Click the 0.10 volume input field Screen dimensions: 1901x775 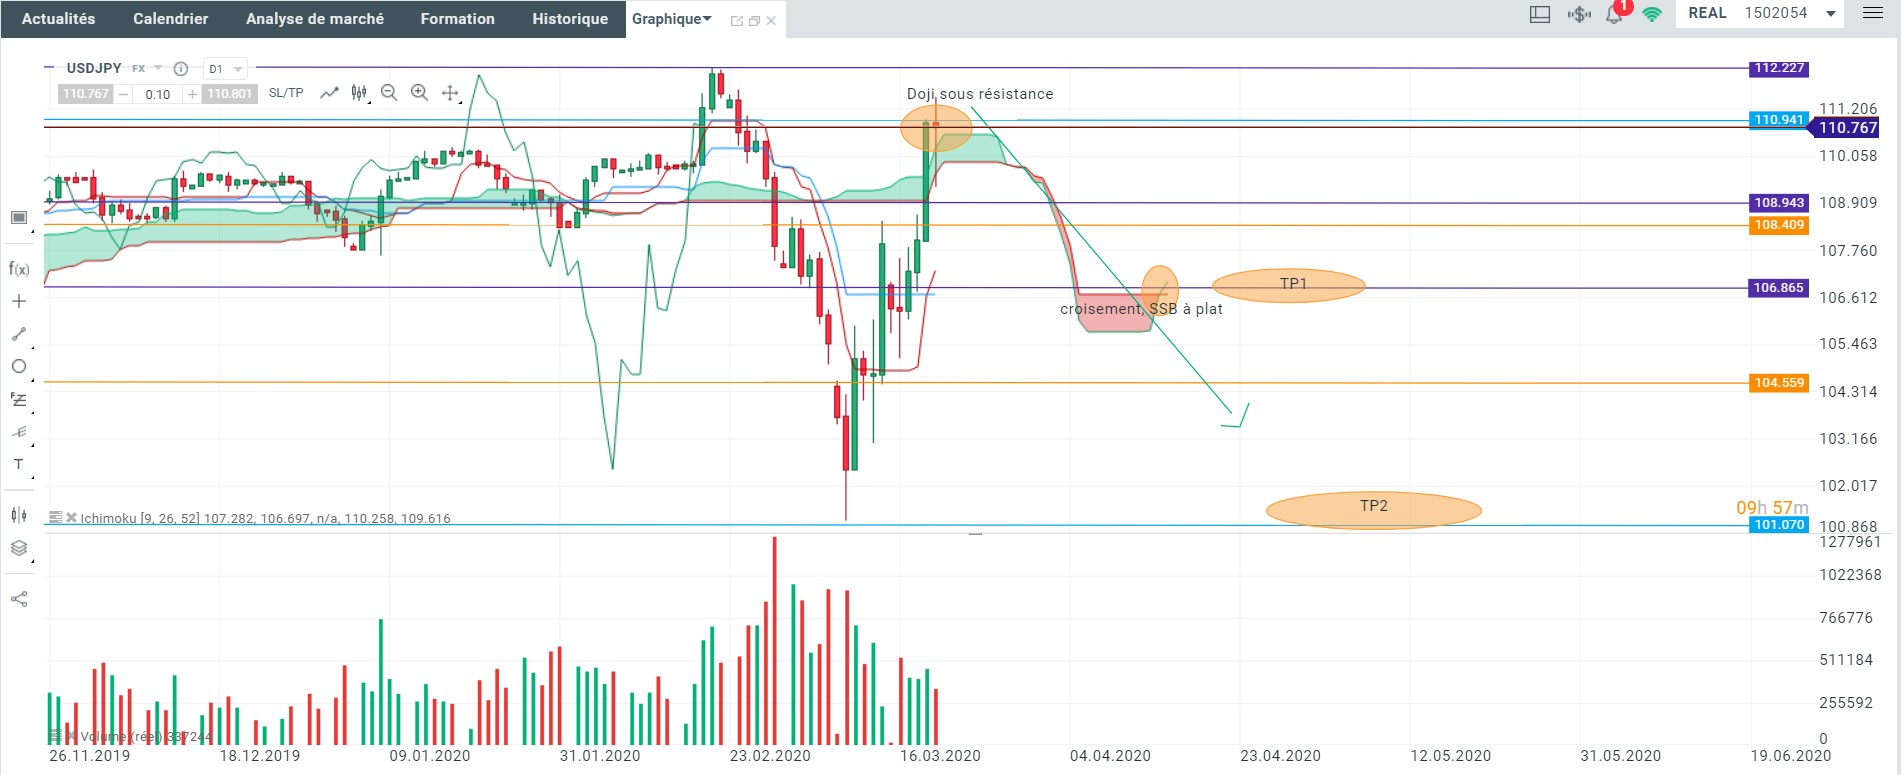pyautogui.click(x=158, y=94)
